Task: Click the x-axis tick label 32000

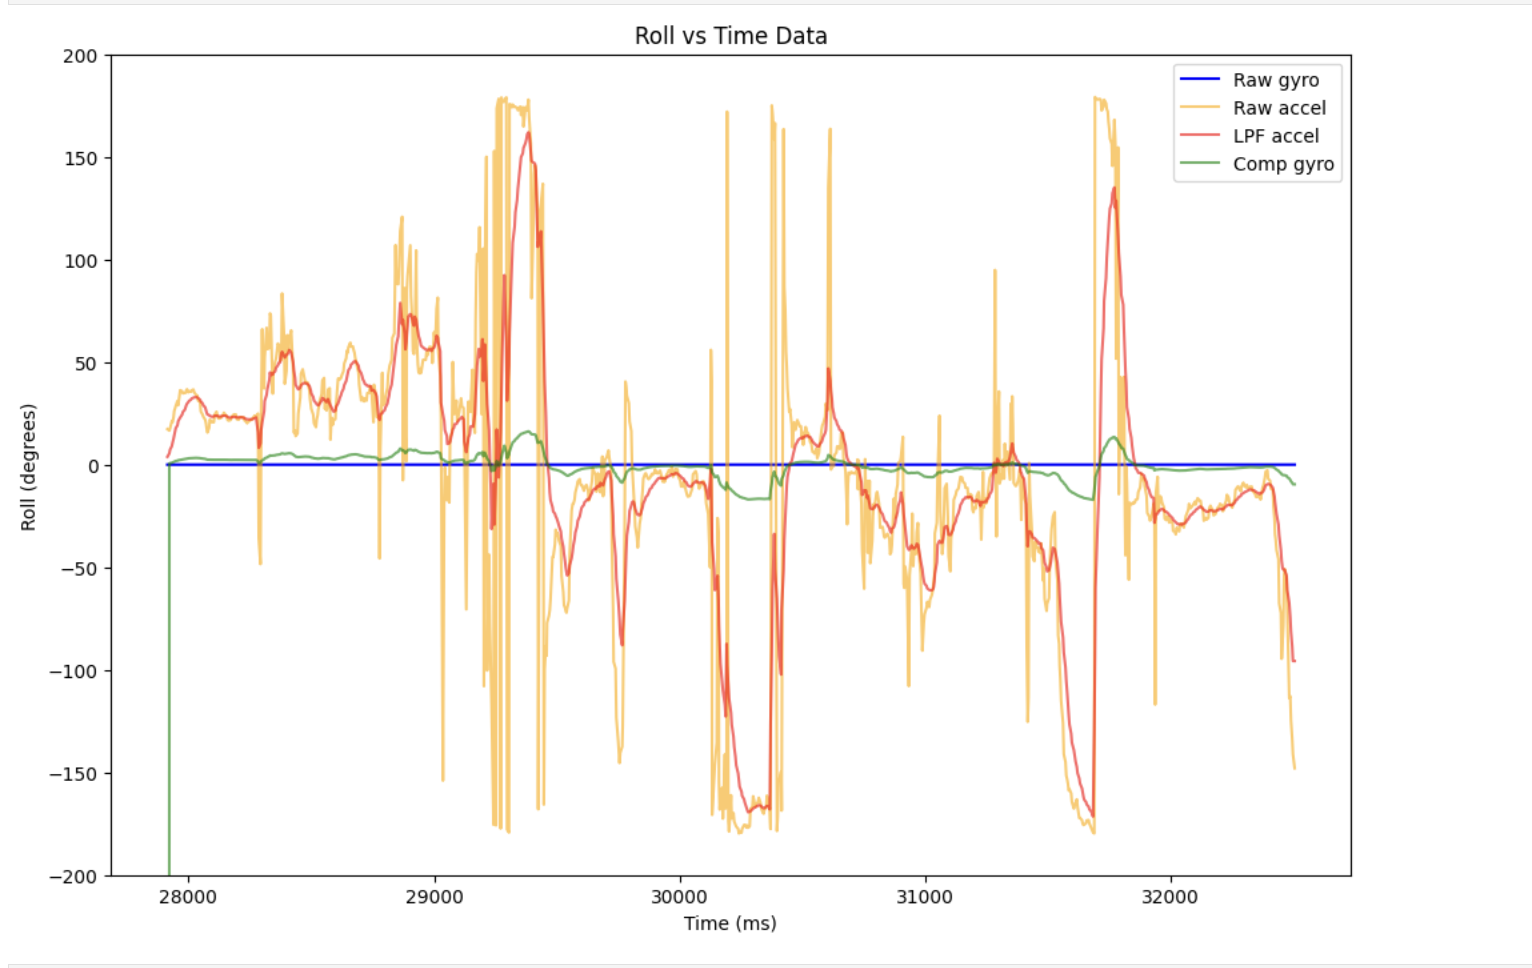Action: [1169, 897]
